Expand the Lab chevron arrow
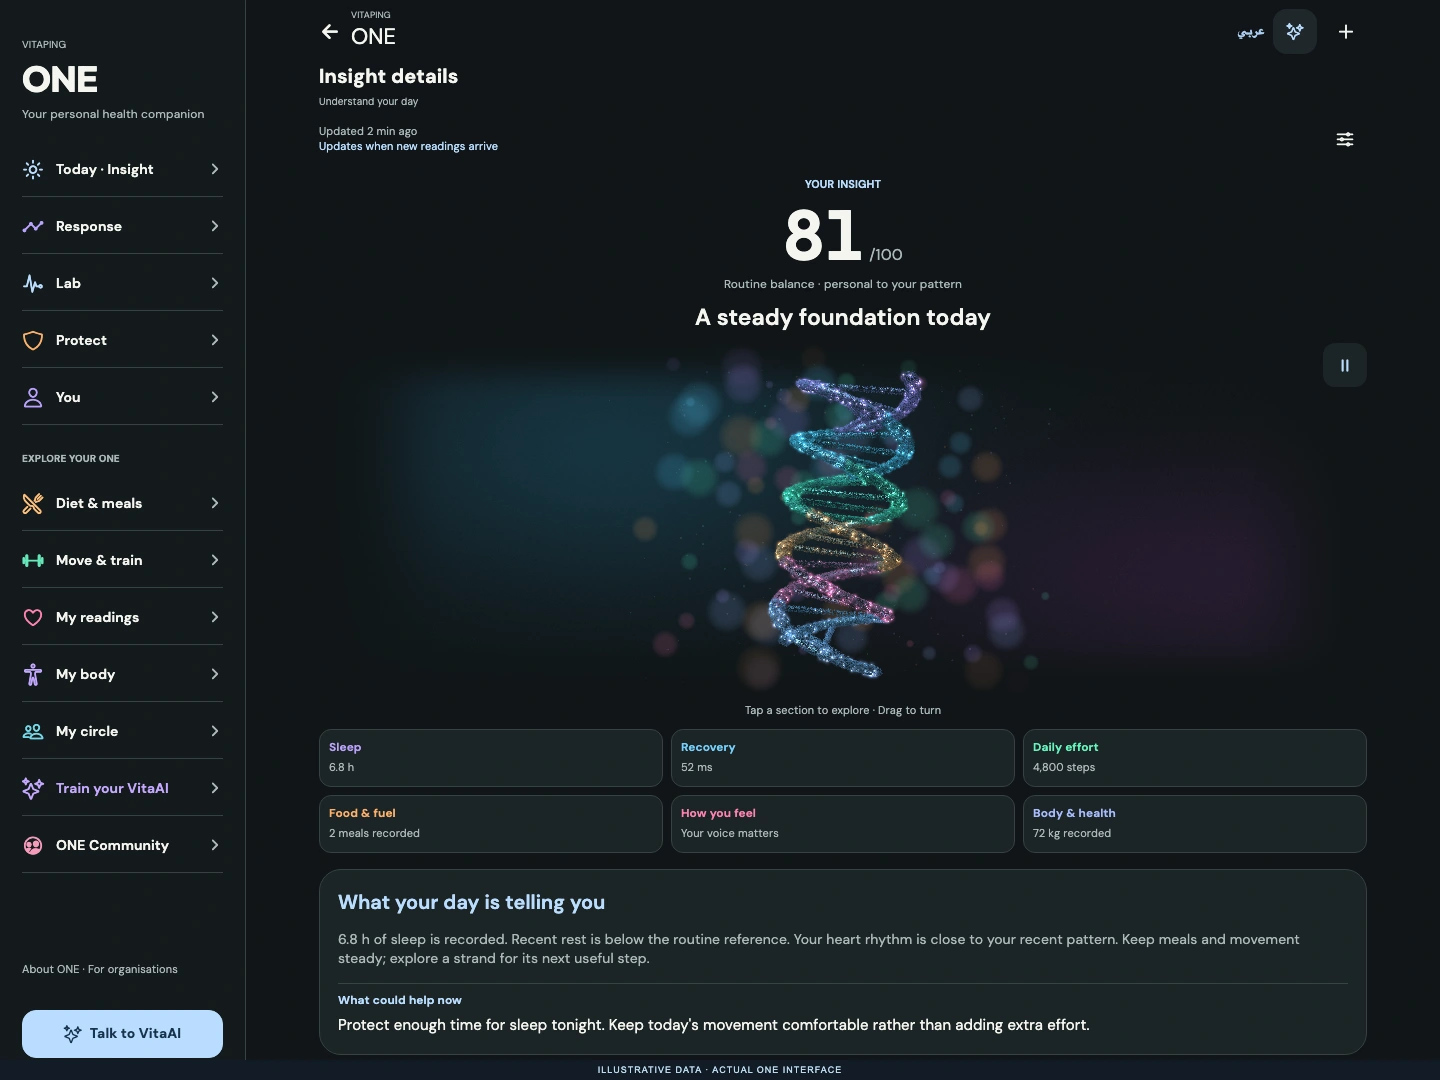Screen dimensions: 1440x1080 coord(214,283)
